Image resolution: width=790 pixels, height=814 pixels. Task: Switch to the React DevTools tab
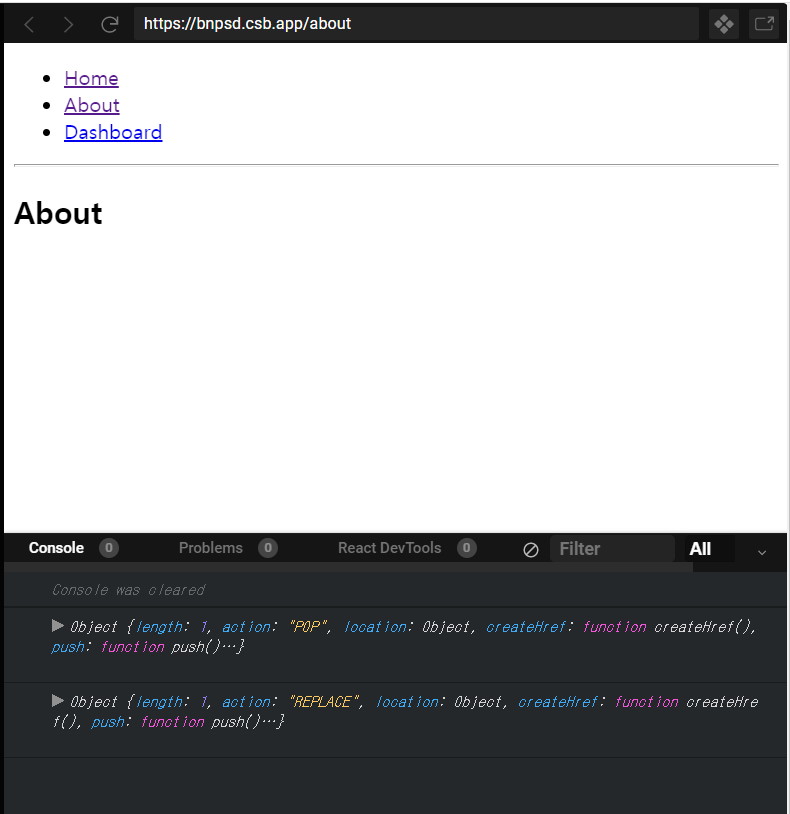389,548
